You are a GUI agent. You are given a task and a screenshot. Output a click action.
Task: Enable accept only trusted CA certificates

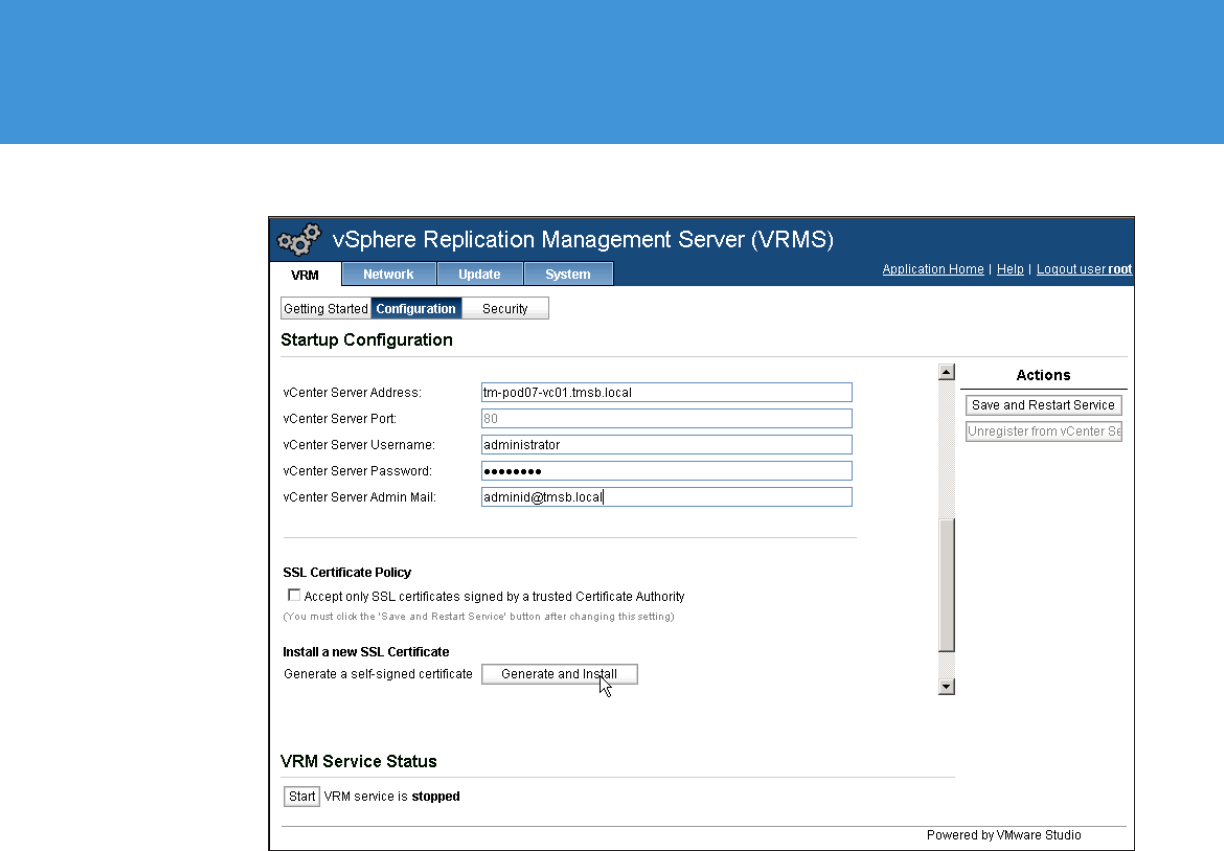294,595
